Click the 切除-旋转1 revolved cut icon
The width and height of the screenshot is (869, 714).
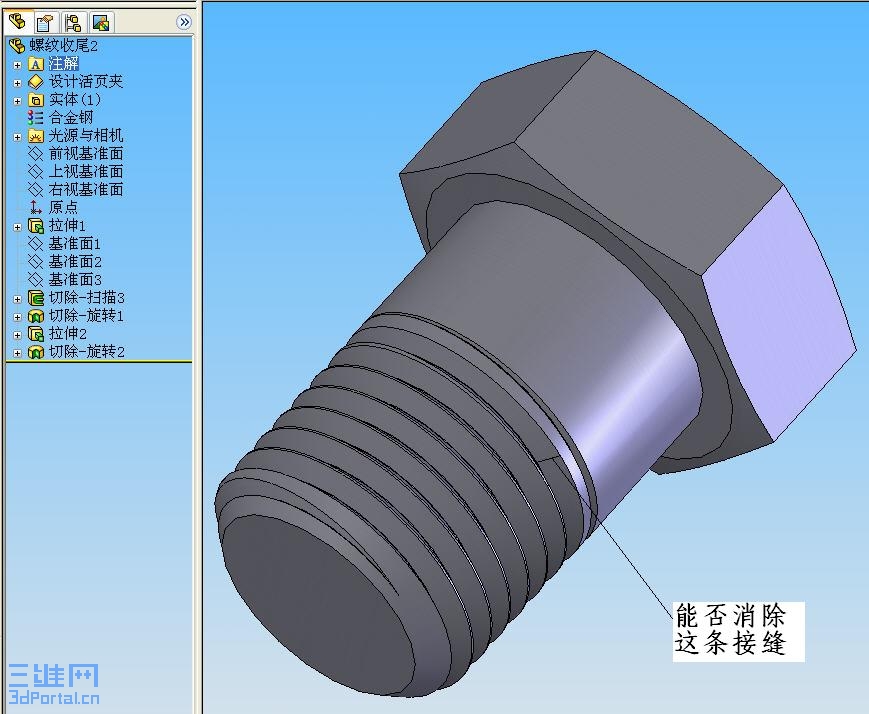pyautogui.click(x=35, y=316)
